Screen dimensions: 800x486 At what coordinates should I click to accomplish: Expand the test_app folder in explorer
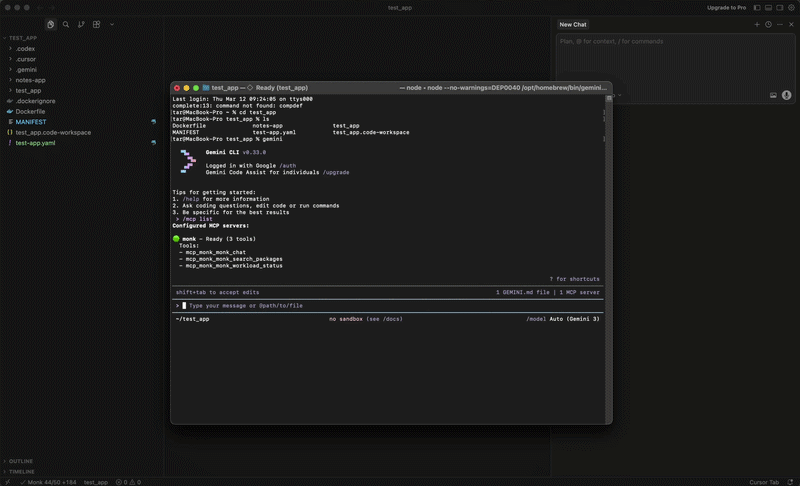point(28,91)
